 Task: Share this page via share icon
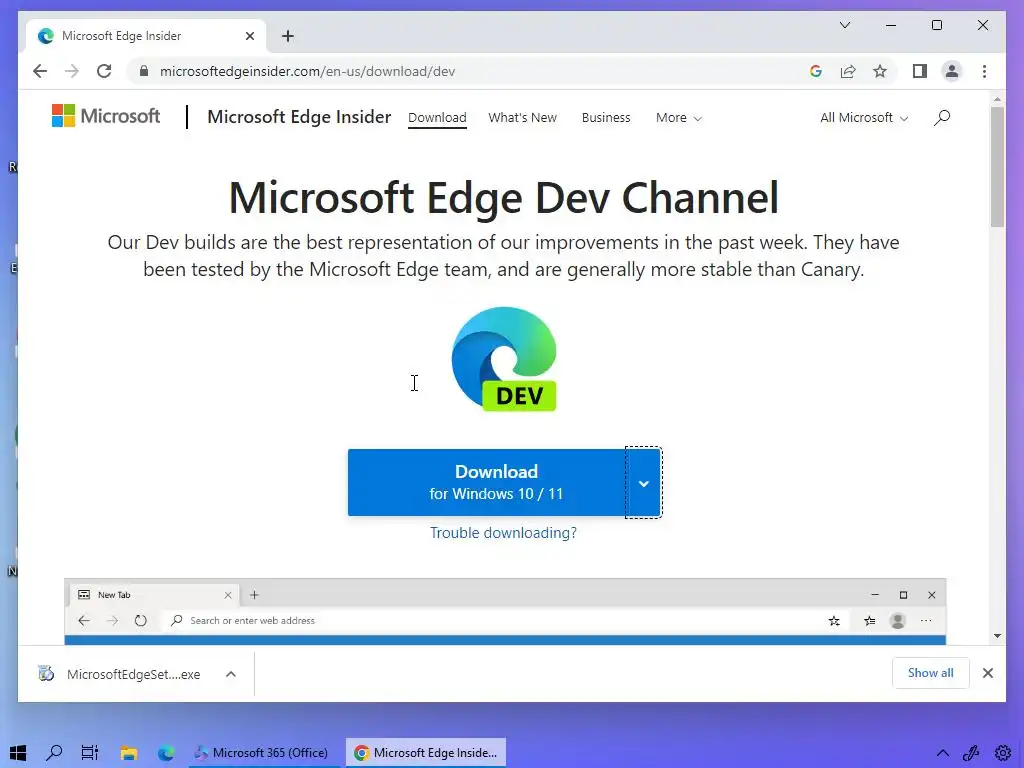click(x=848, y=71)
